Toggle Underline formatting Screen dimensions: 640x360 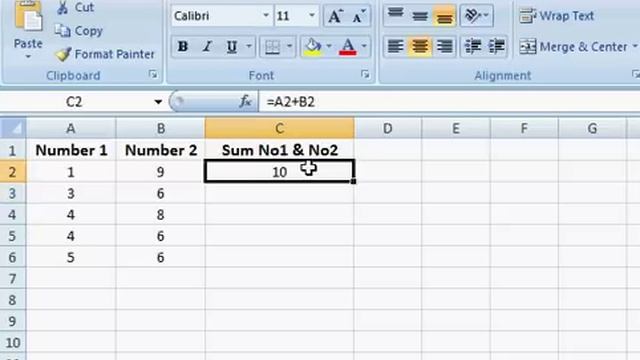coord(232,47)
